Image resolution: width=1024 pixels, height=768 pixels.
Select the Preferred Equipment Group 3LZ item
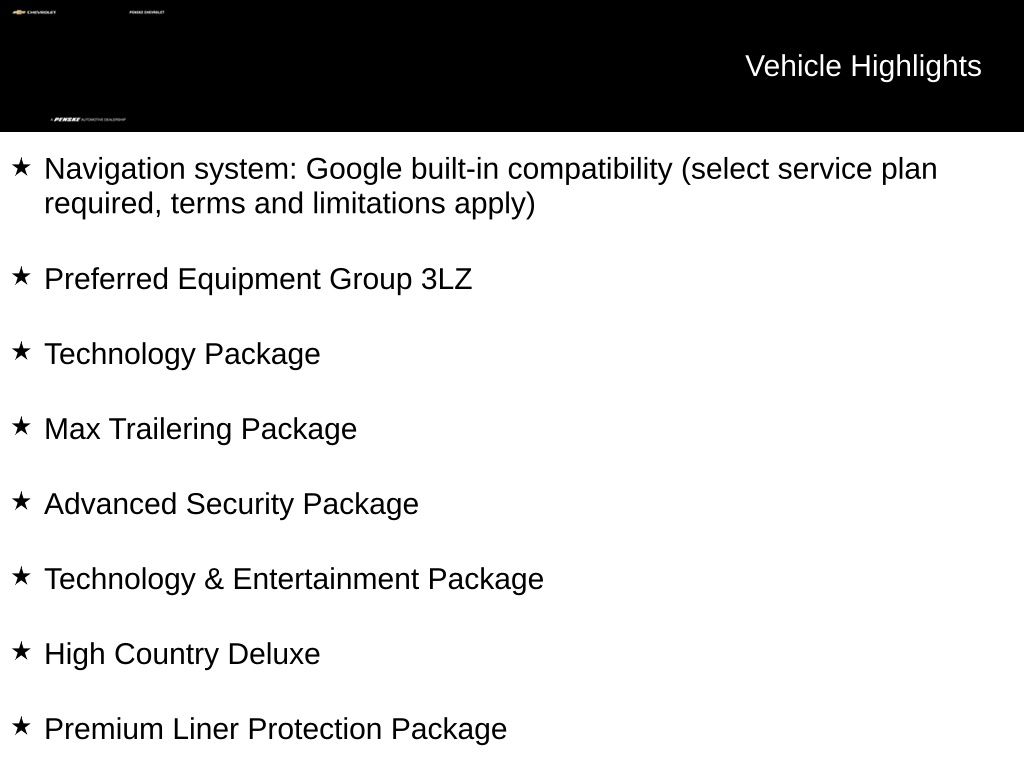(x=258, y=280)
